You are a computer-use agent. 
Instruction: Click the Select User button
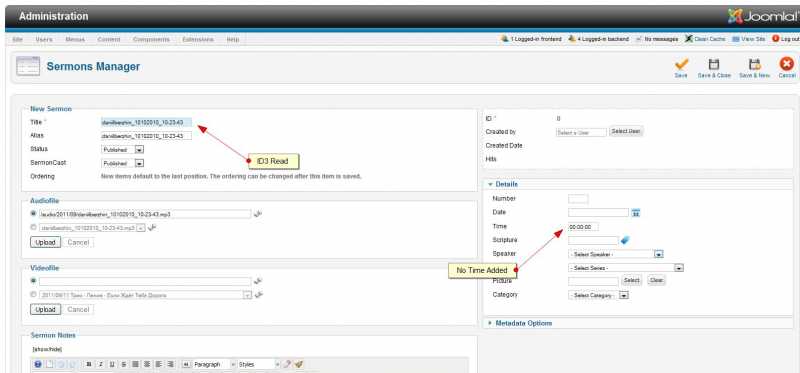pos(626,132)
